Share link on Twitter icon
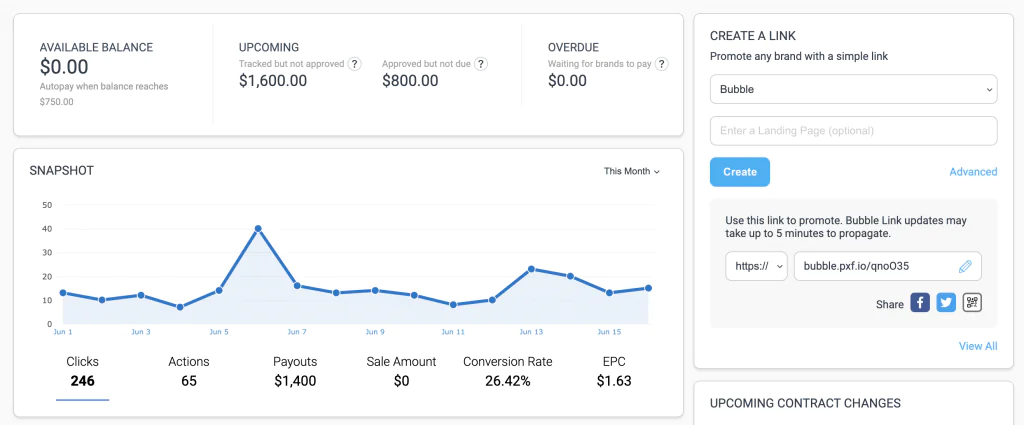This screenshot has height=425, width=1024. point(946,303)
